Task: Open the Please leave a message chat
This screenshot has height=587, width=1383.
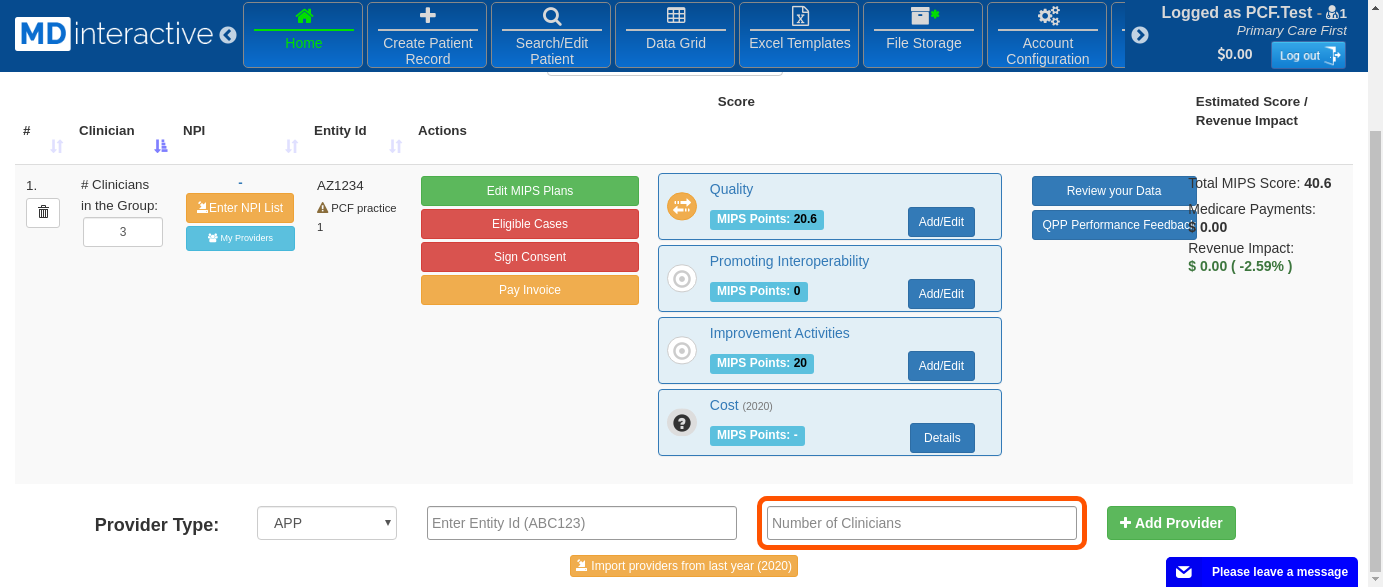Action: pyautogui.click(x=1261, y=572)
